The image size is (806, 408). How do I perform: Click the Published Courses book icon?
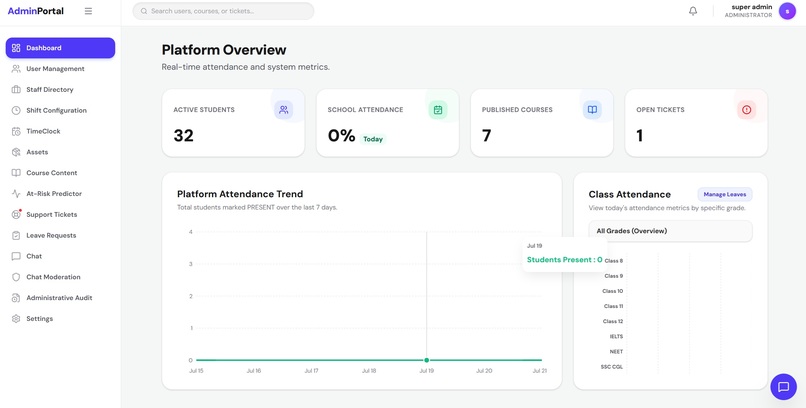(592, 109)
